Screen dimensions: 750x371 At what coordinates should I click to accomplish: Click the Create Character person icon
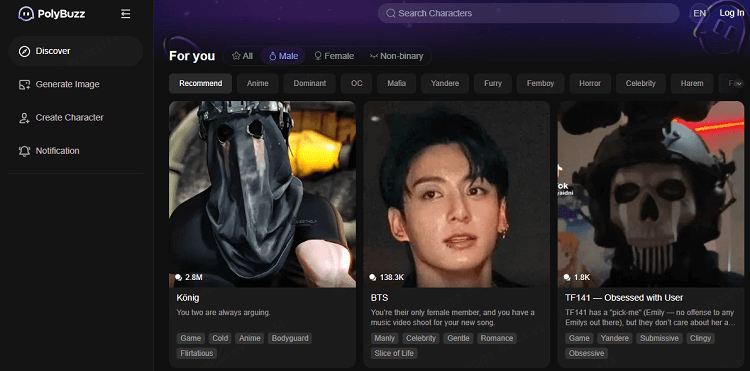[x=24, y=118]
